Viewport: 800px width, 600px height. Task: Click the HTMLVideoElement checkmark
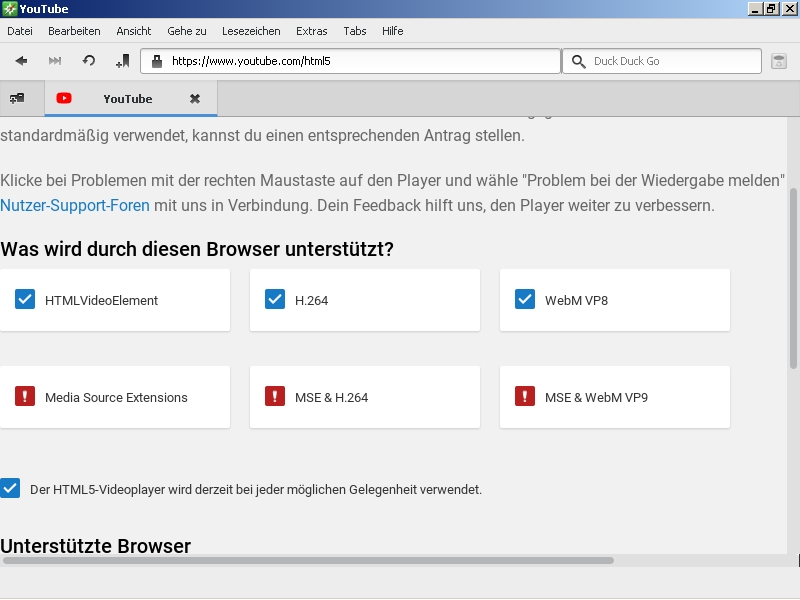(25, 299)
